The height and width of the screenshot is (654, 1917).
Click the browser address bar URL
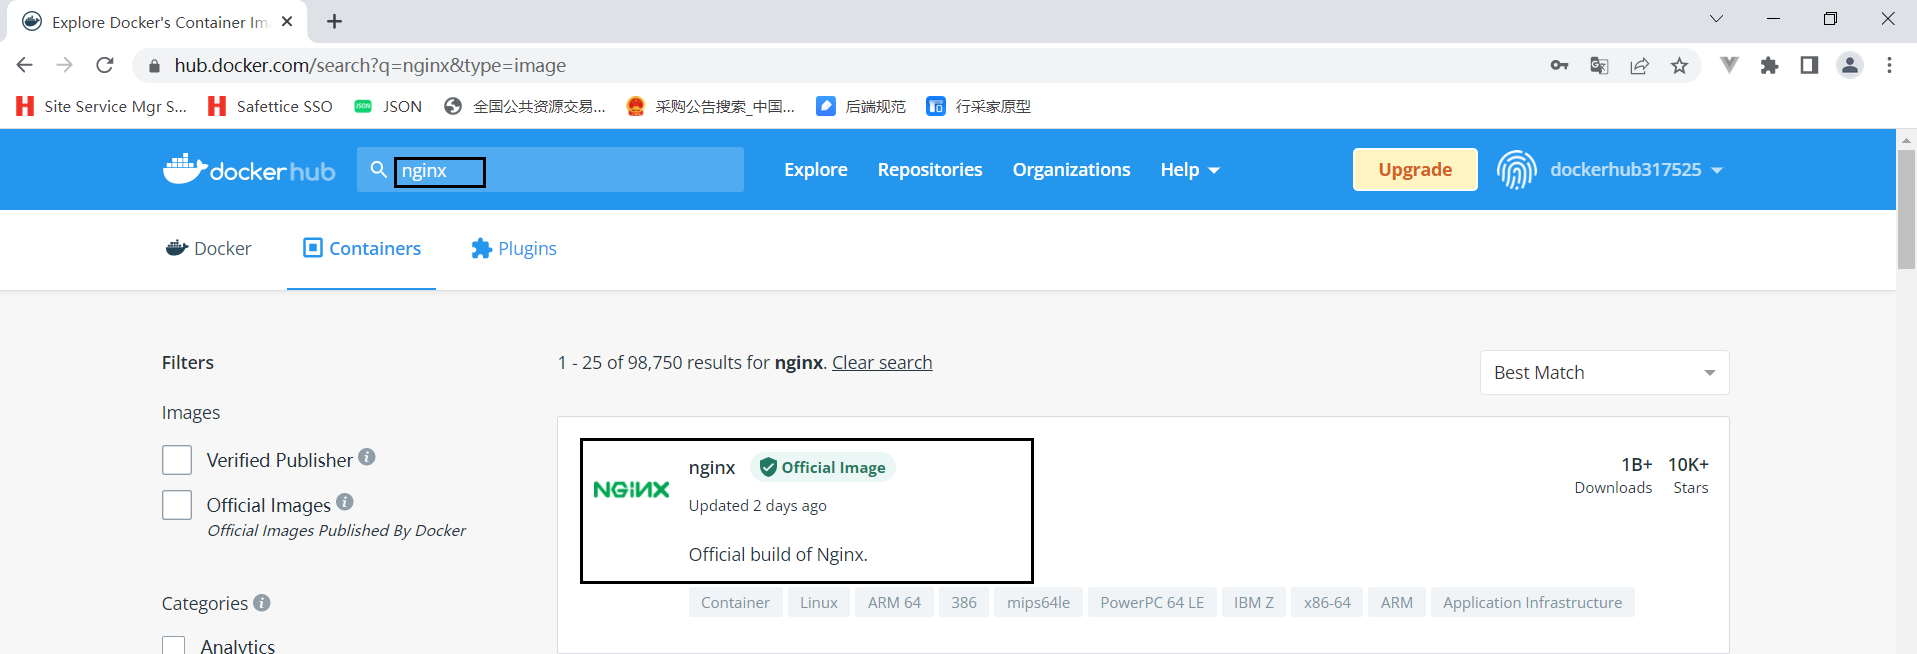pos(370,65)
